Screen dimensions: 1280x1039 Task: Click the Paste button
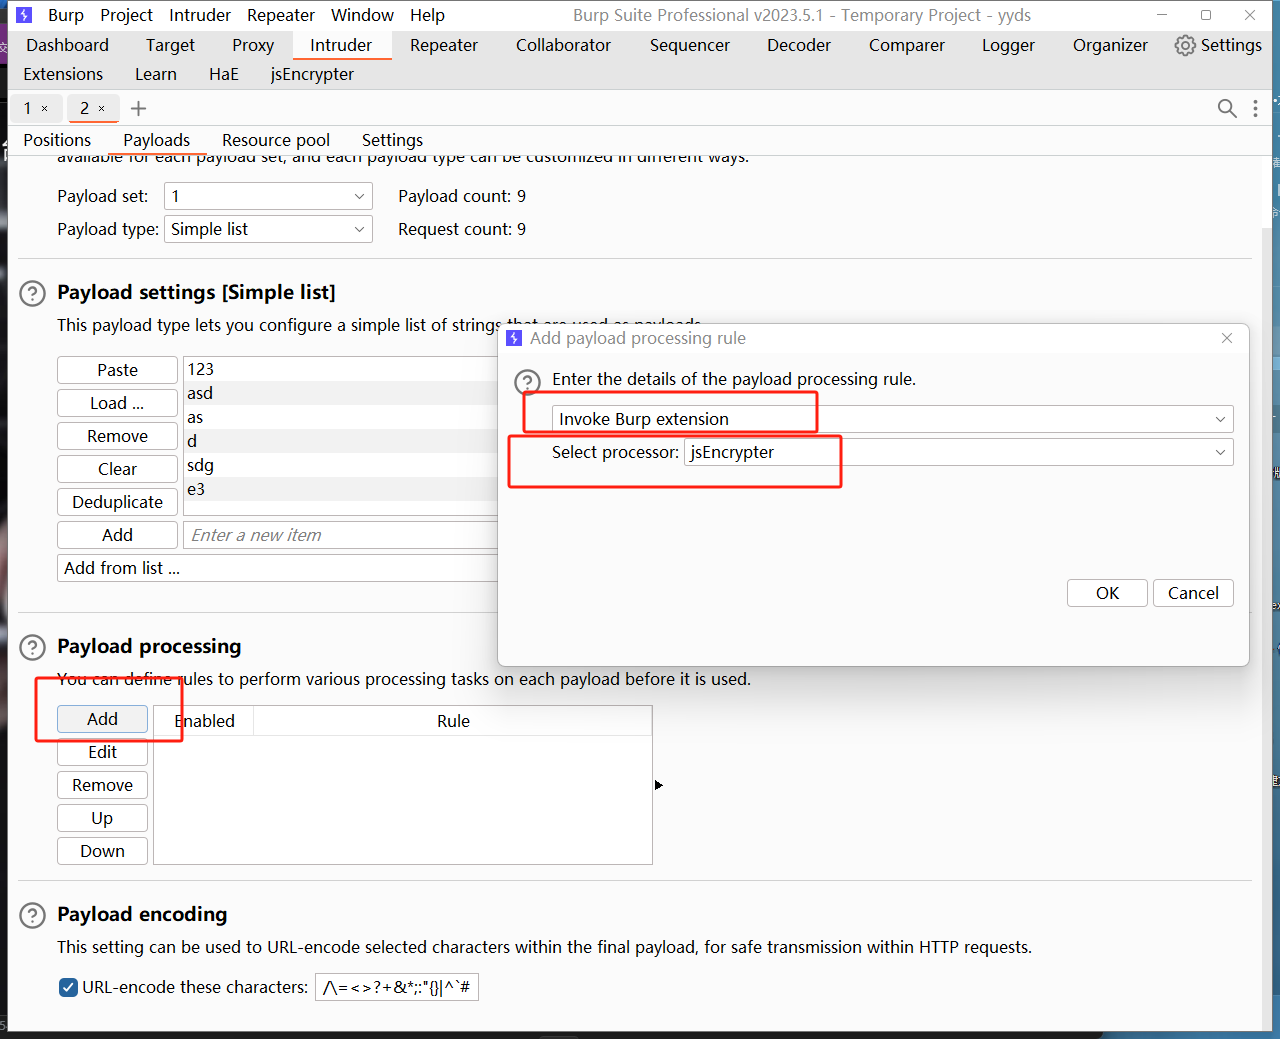click(x=117, y=370)
